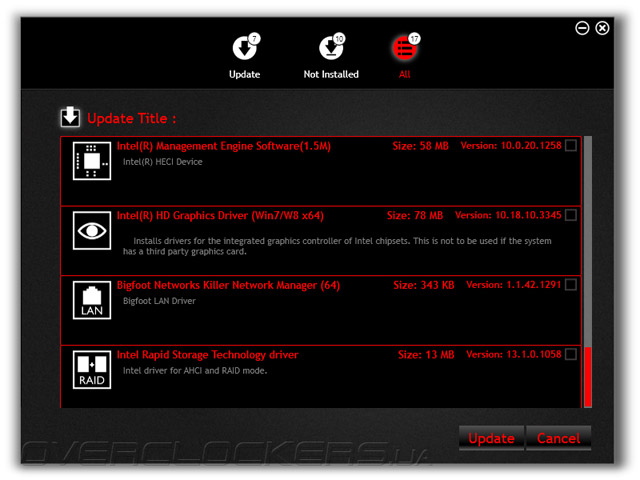Click the gray scrollbar track above thumb
Image resolution: width=640 pixels, height=480 pixels.
pyautogui.click(x=588, y=242)
